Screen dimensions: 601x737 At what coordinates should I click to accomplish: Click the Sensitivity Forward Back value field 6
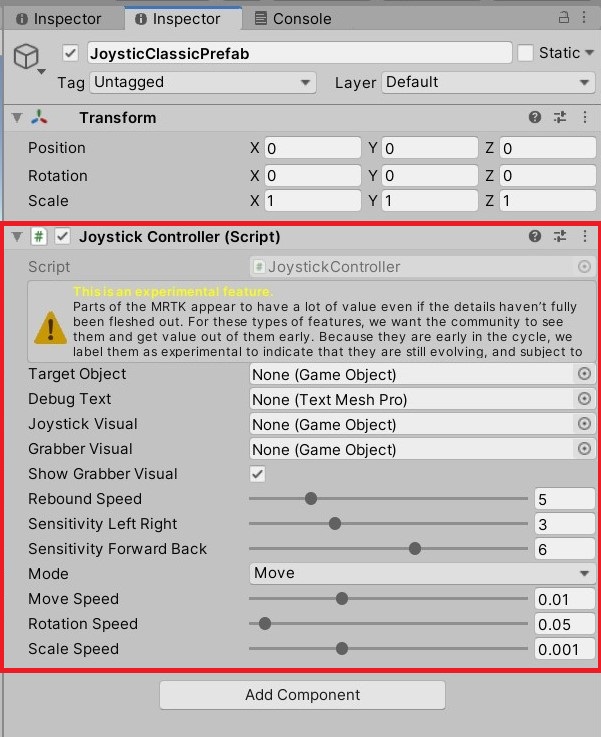click(565, 549)
